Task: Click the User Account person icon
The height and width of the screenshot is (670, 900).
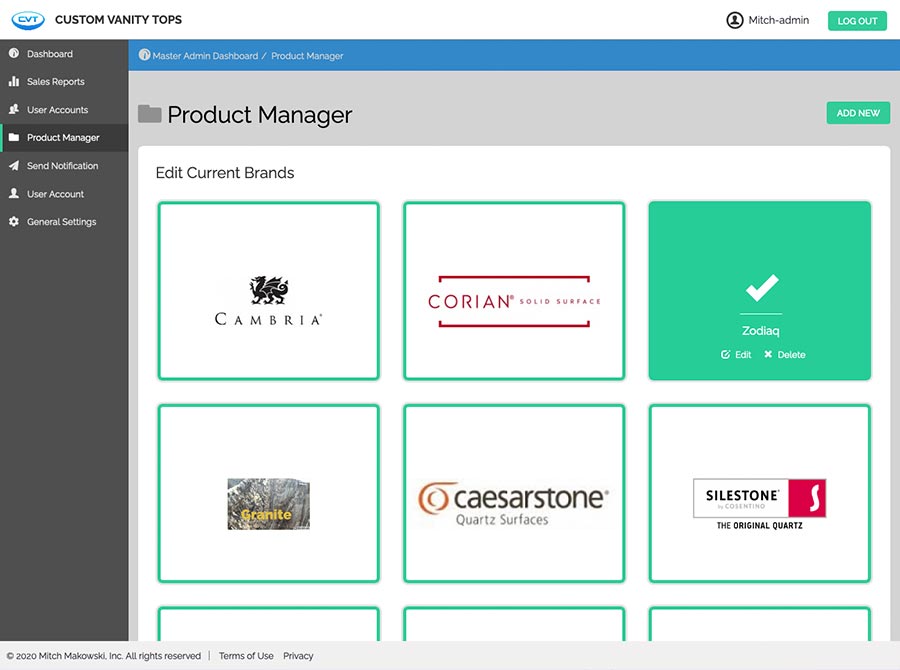Action: [x=14, y=193]
